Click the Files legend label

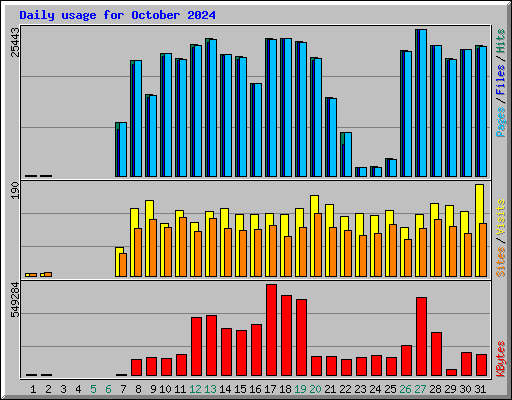500,80
